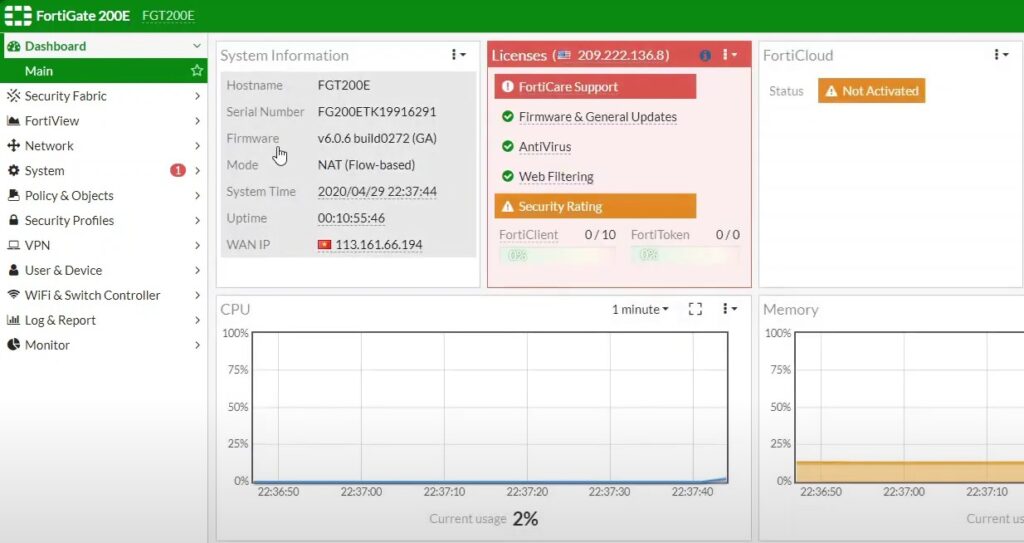Expand the Network submenu chevron

[197, 146]
